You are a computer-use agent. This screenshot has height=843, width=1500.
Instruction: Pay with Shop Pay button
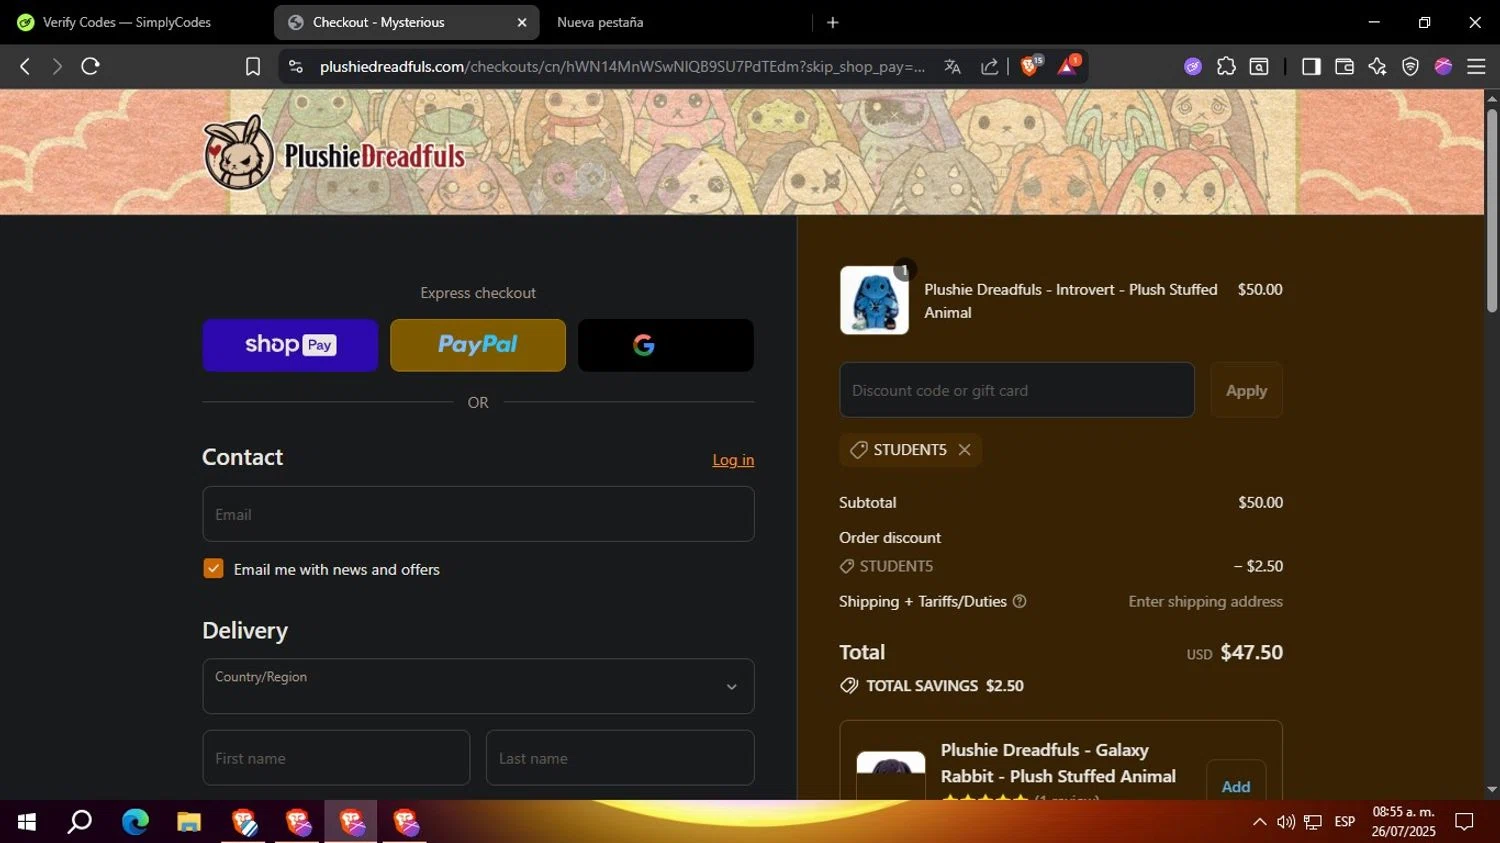click(x=290, y=345)
